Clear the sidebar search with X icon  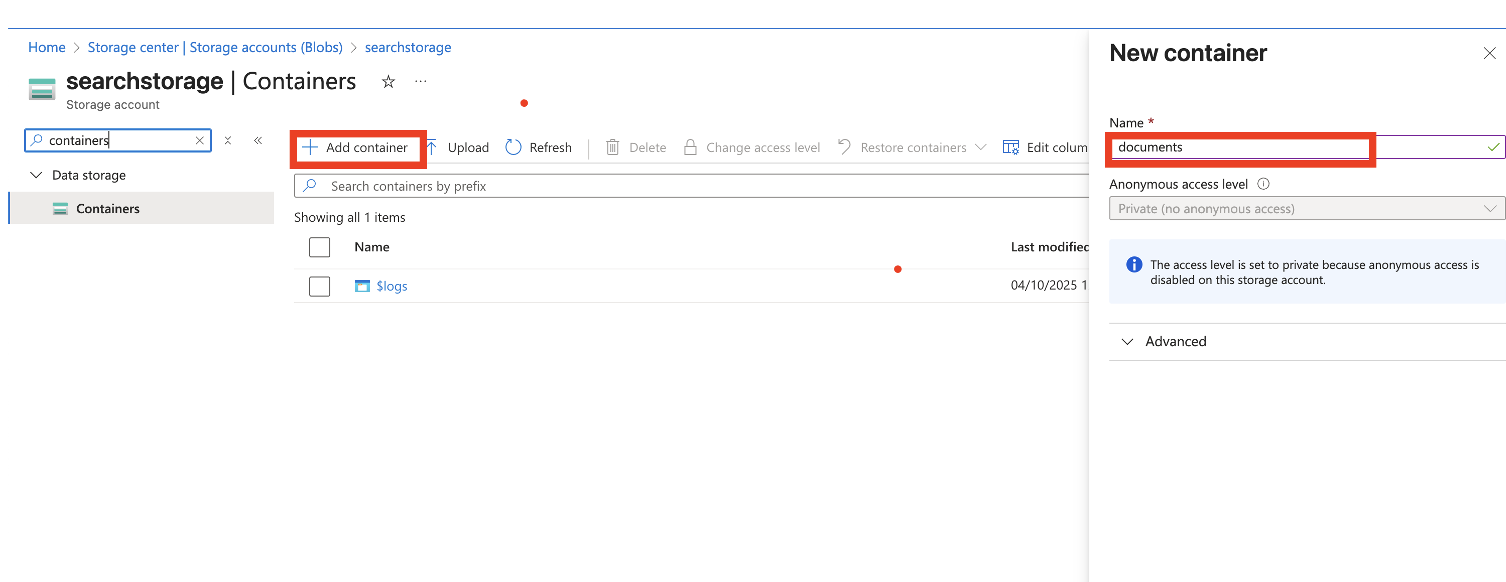tap(200, 141)
